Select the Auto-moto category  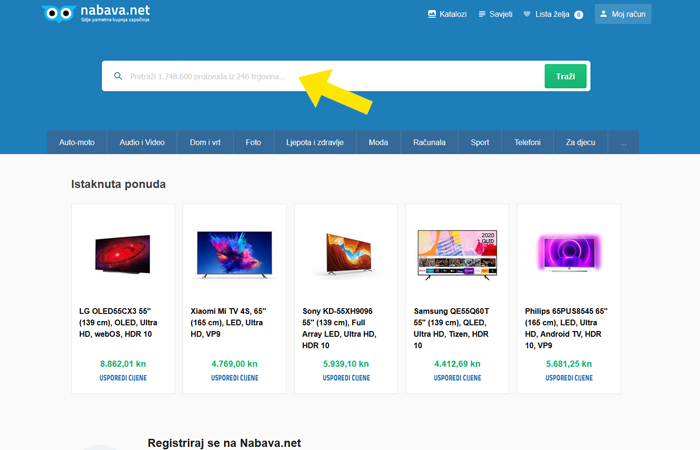(x=77, y=142)
